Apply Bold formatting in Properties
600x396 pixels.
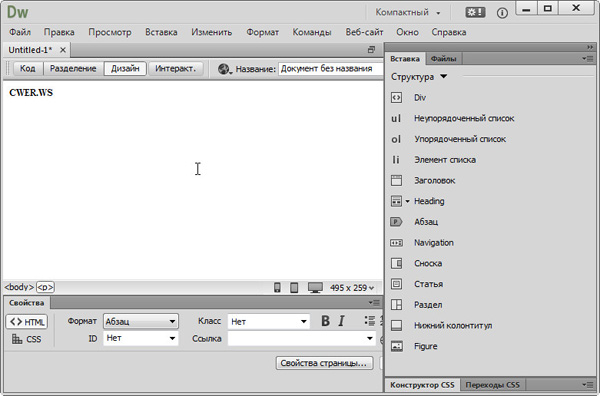[x=325, y=321]
